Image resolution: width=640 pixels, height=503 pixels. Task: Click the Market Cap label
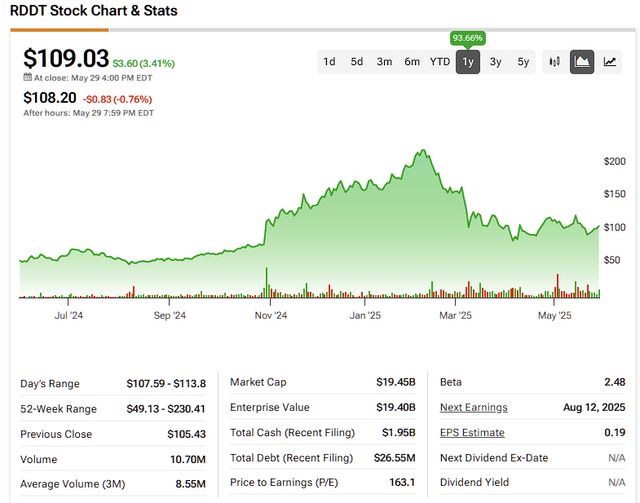click(258, 382)
